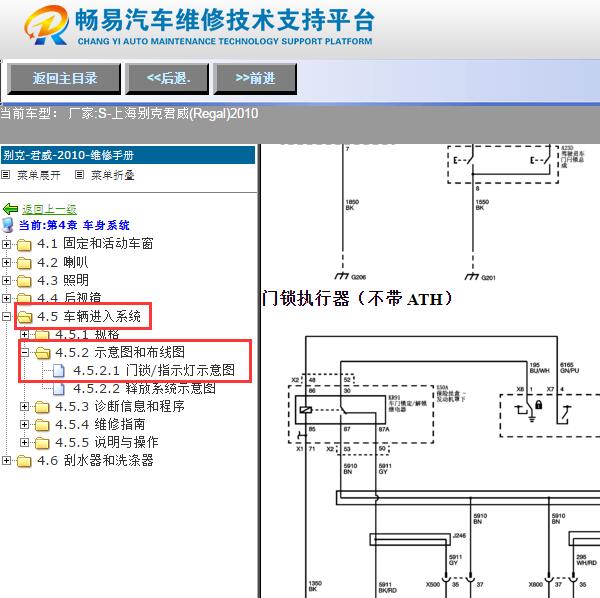Image resolution: width=600 pixels, height=598 pixels.
Task: Open the 4.5.2.2 释放系统示意图 page
Action: coord(144,388)
